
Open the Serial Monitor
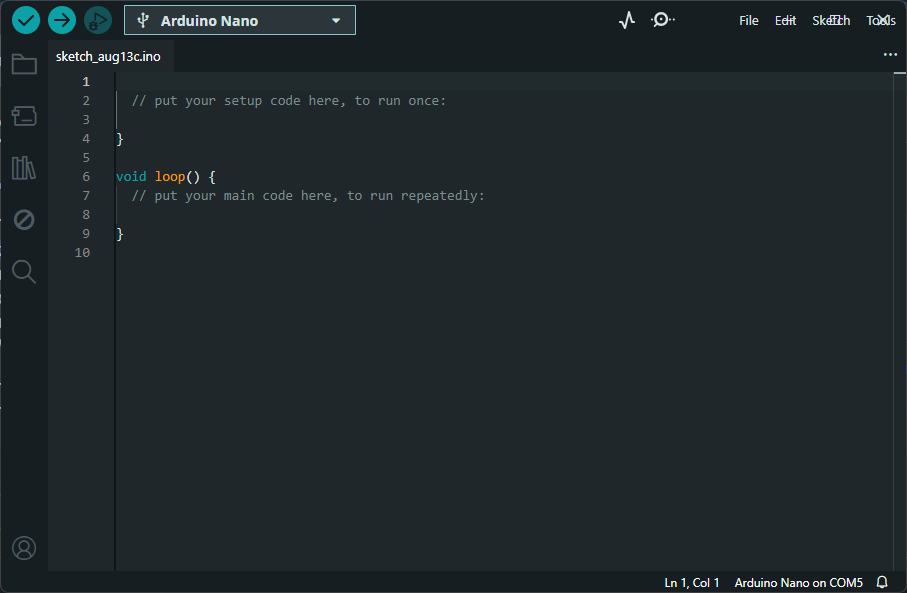point(662,20)
